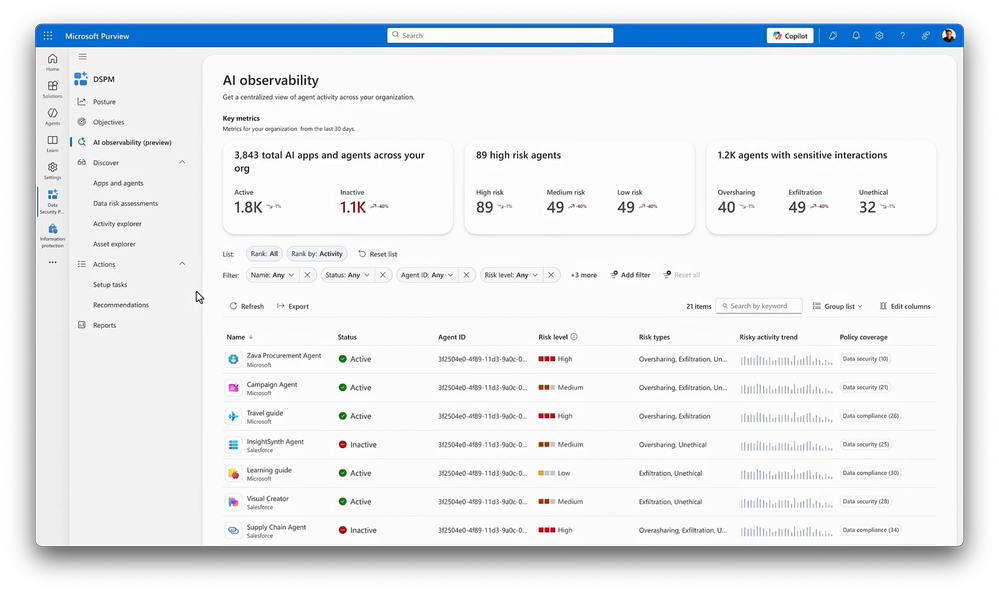
Task: Open the notifications bell icon
Action: click(x=856, y=36)
